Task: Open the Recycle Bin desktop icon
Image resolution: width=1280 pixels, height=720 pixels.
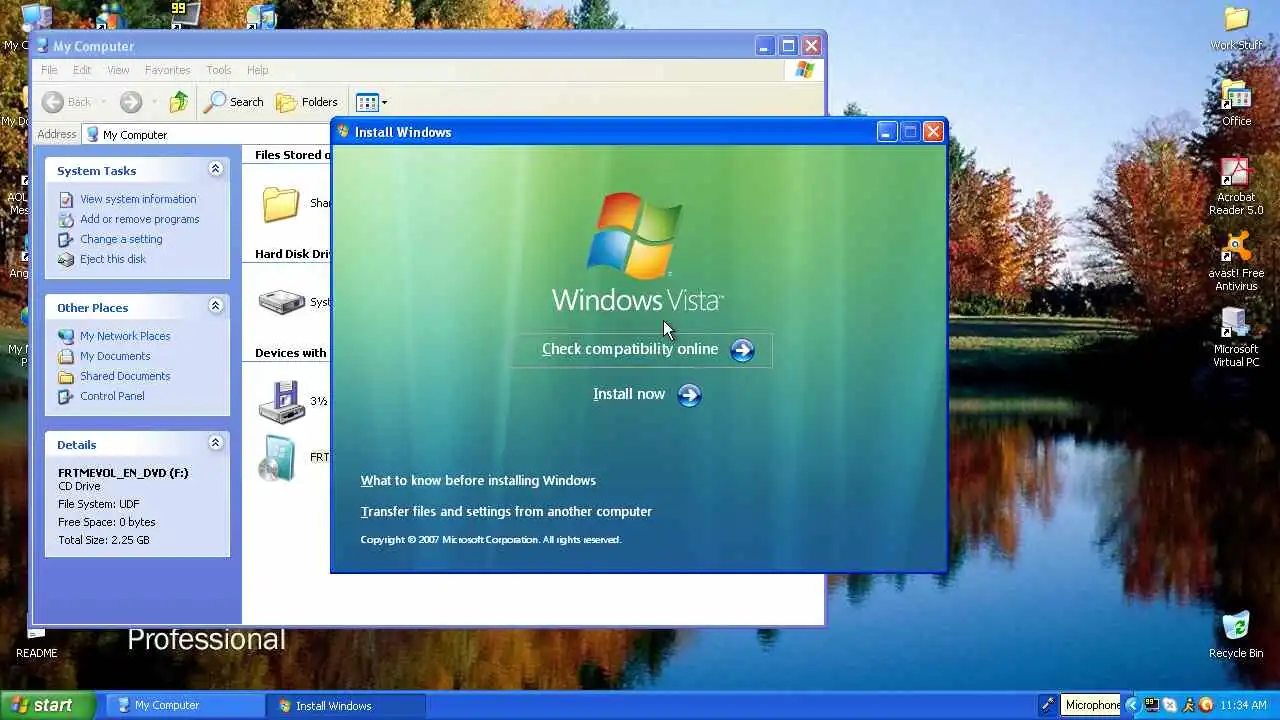Action: (x=1236, y=634)
